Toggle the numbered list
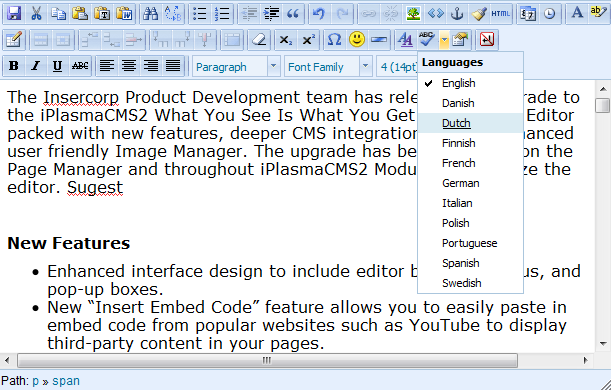611x390 pixels. coord(222,14)
